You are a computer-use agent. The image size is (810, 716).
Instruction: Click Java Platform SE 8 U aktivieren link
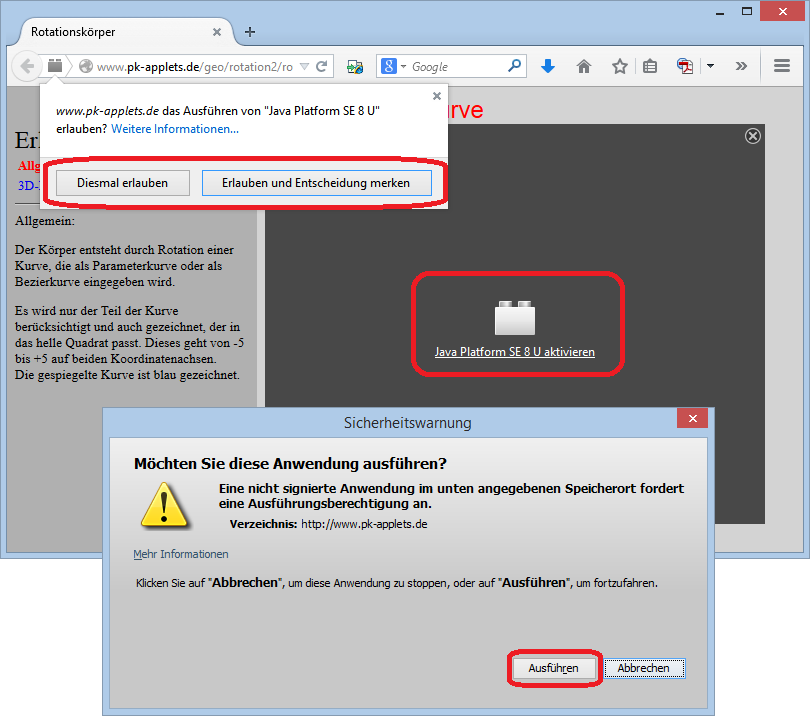514,352
